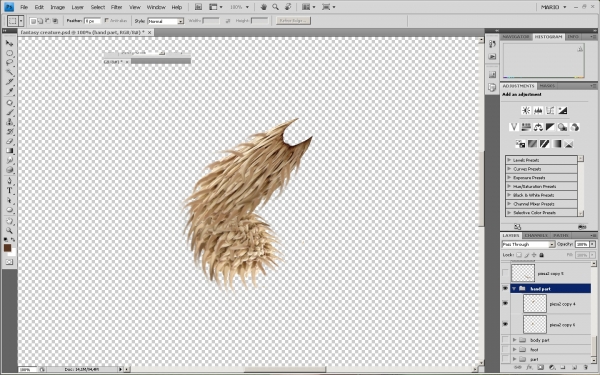This screenshot has width=600, height=375.
Task: Enable lock all for layer
Action: 541,255
